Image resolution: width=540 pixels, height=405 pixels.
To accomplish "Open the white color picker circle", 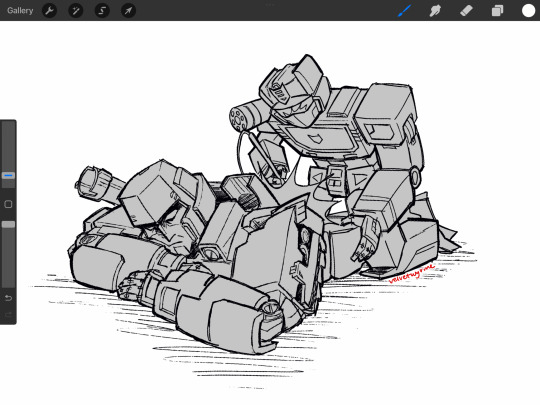I will point(528,11).
